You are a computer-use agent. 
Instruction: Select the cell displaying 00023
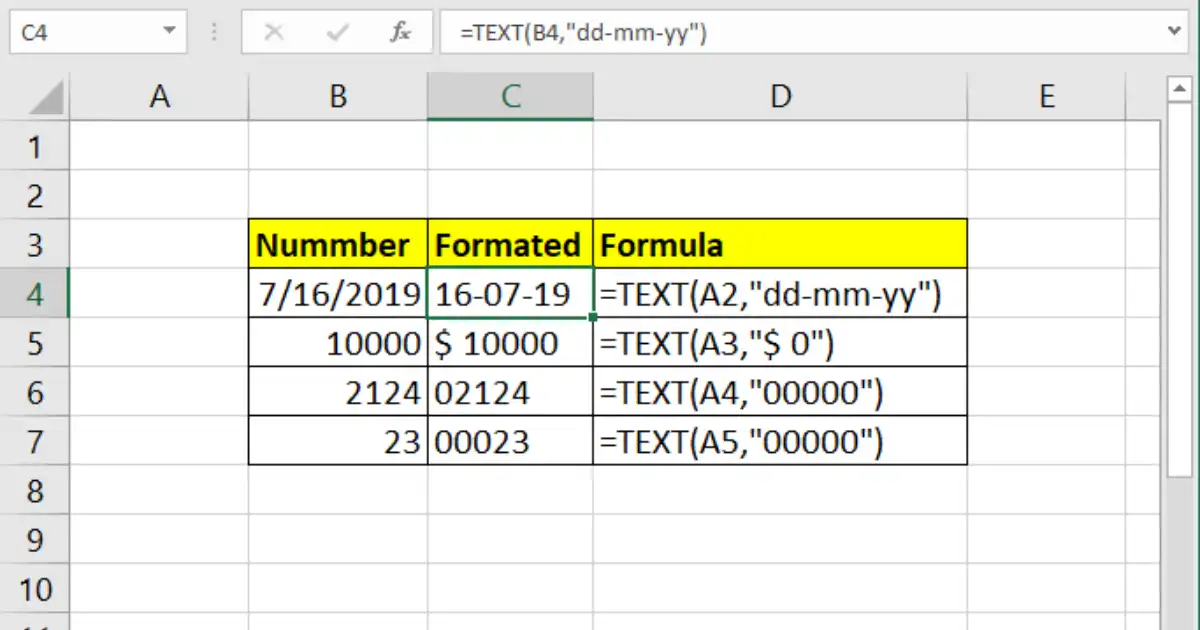click(x=510, y=441)
